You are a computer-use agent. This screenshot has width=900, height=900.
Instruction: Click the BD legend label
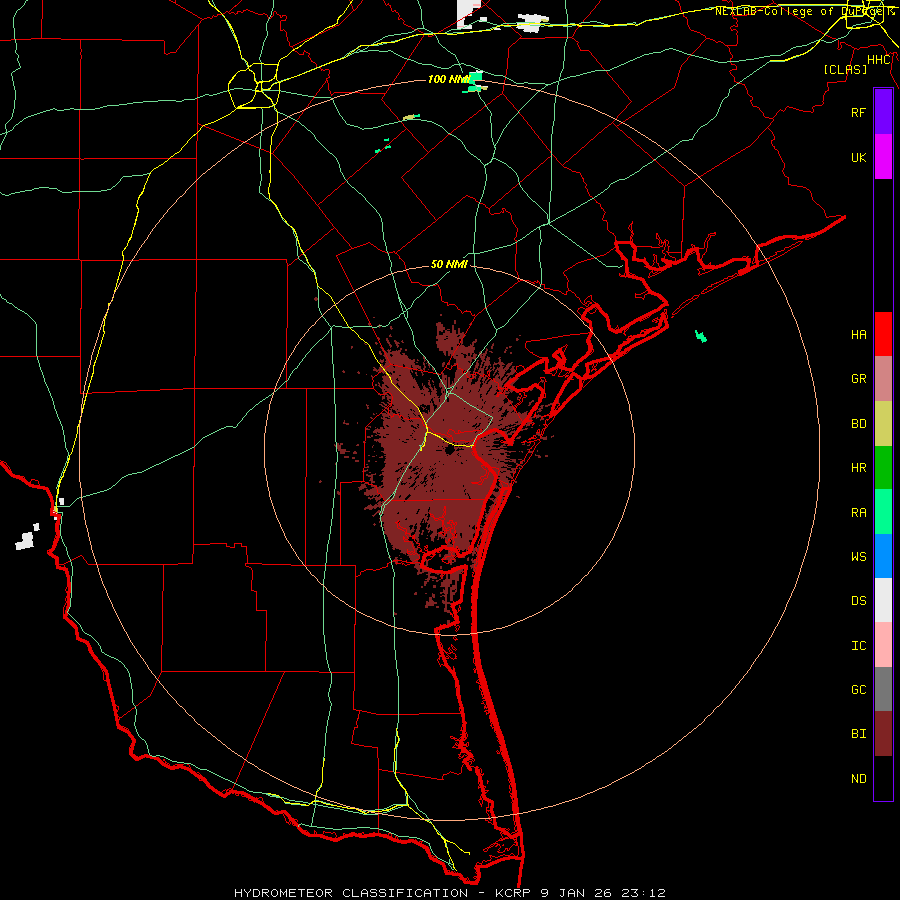click(x=858, y=424)
